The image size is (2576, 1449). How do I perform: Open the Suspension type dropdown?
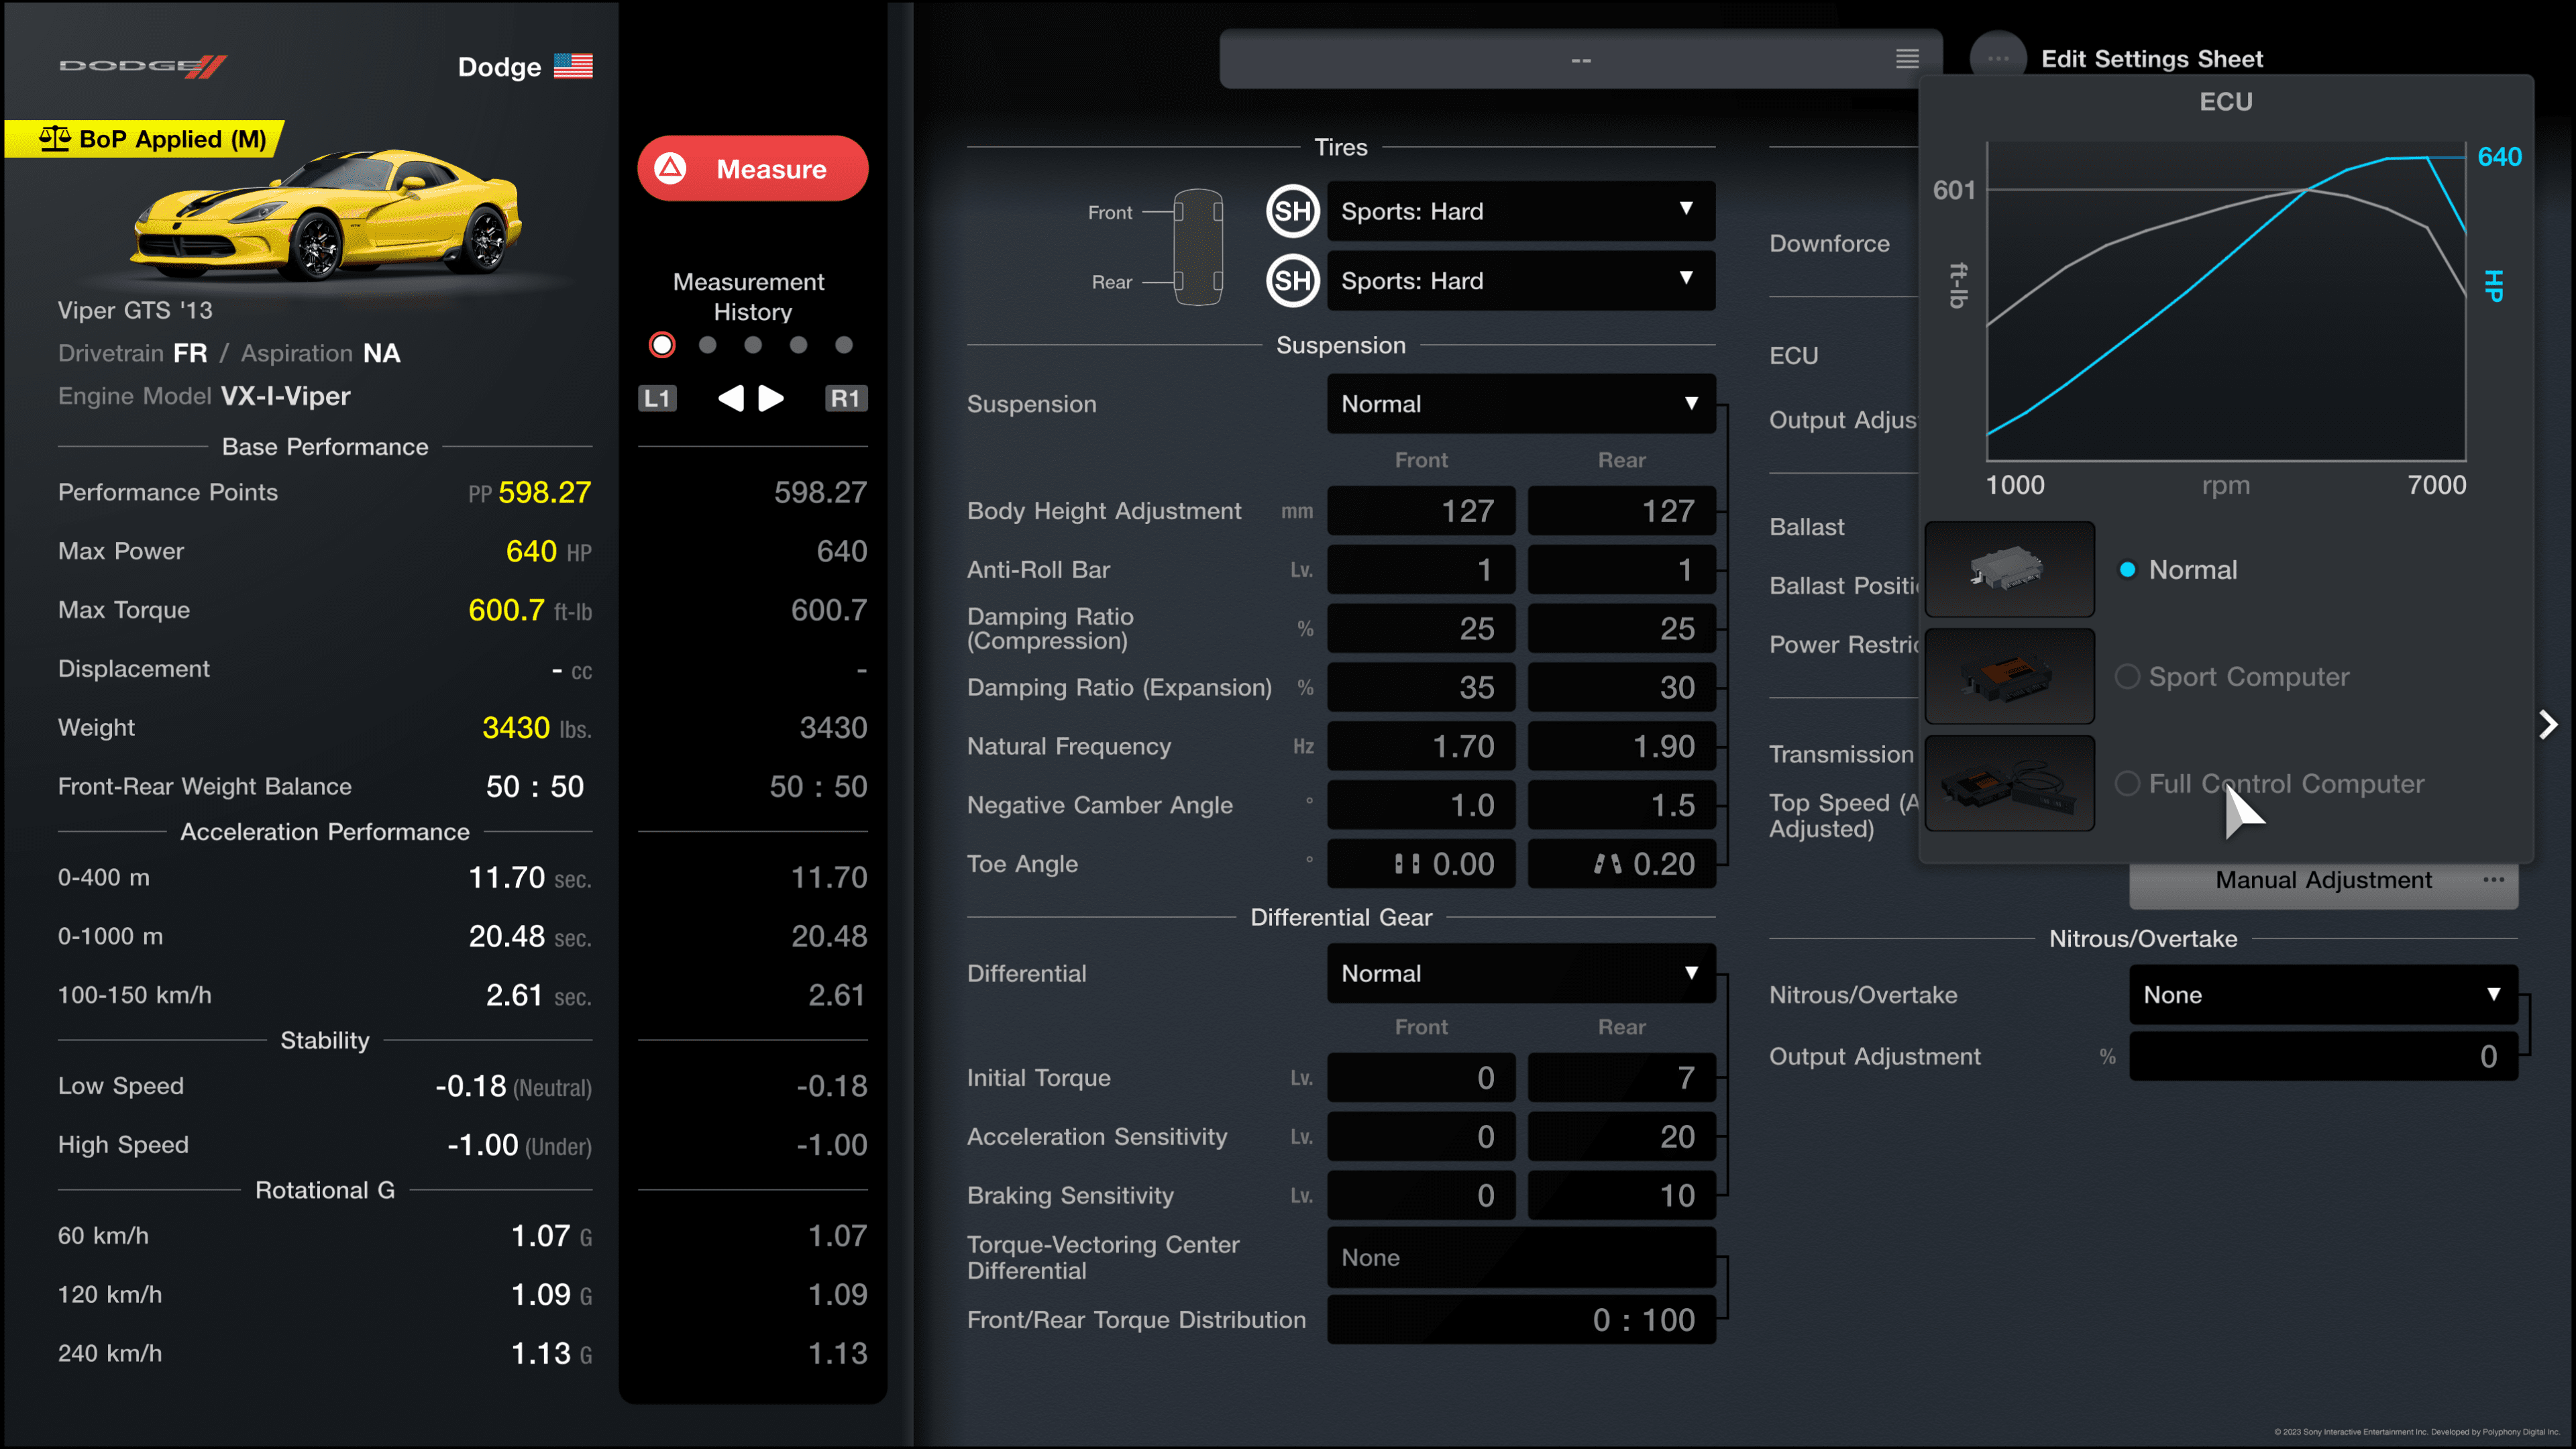[x=1521, y=404]
